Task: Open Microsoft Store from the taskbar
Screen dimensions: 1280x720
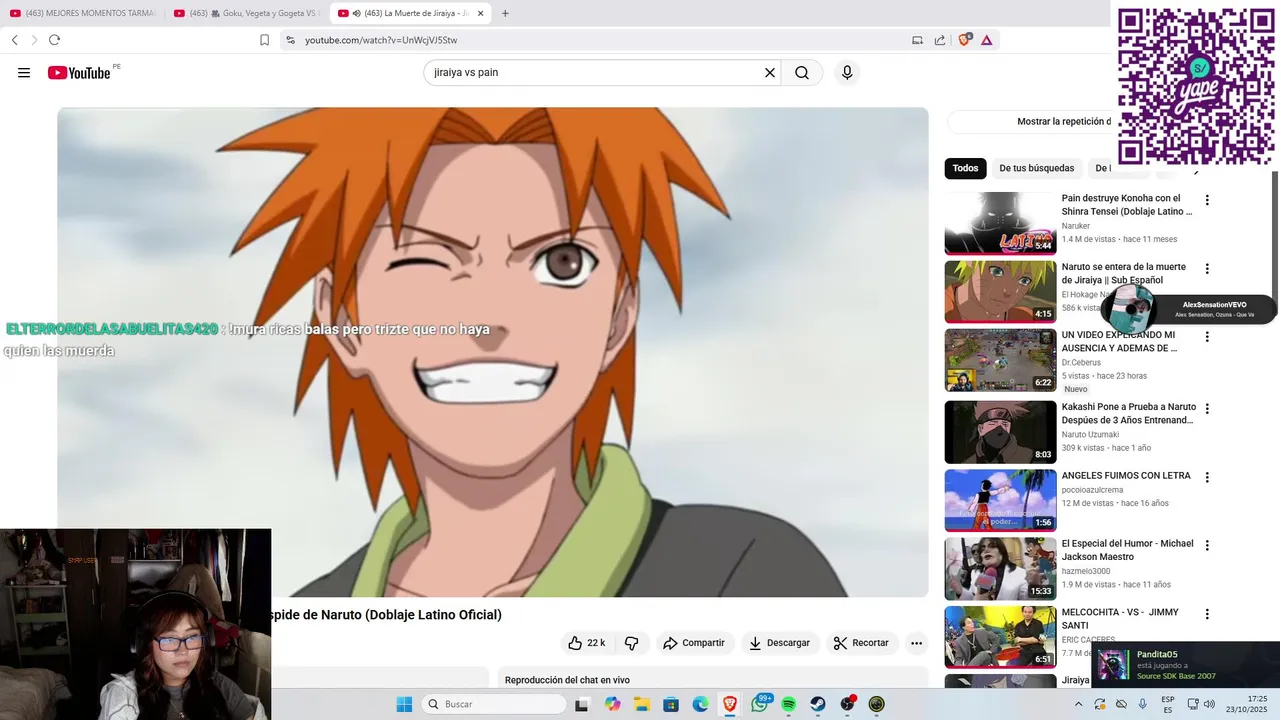Action: point(671,704)
